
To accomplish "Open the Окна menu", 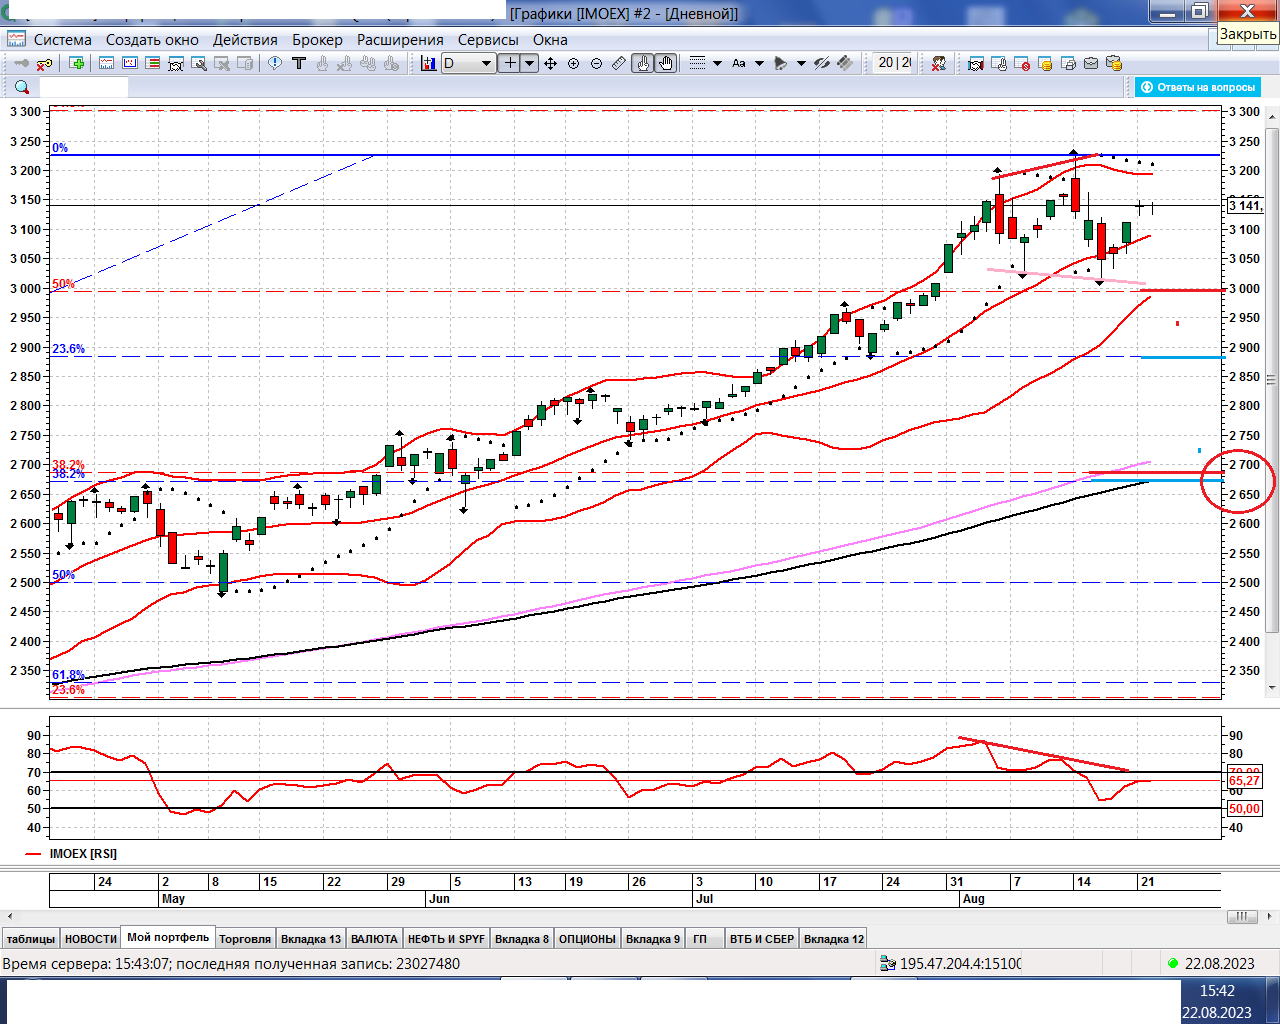I will click(550, 40).
